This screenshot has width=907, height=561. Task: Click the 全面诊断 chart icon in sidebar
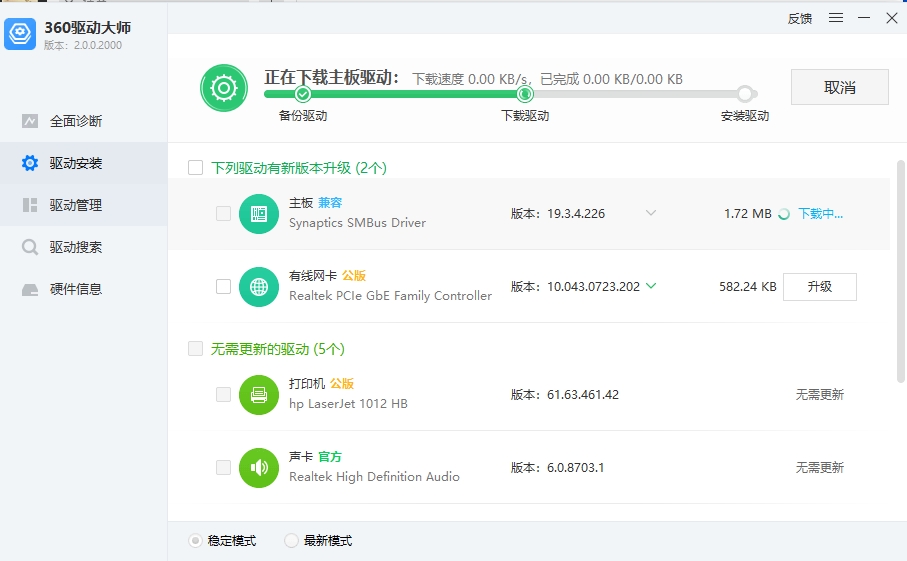point(30,121)
